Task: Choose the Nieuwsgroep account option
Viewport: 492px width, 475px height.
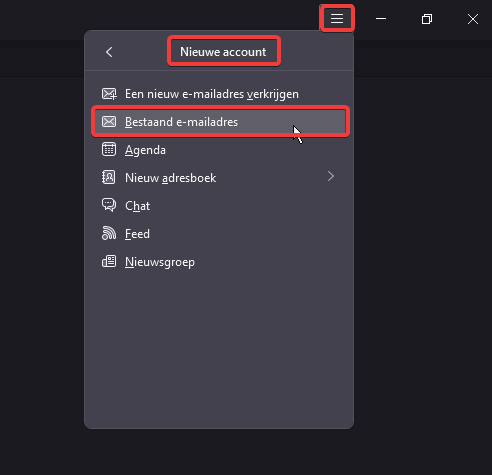Action: coord(220,262)
